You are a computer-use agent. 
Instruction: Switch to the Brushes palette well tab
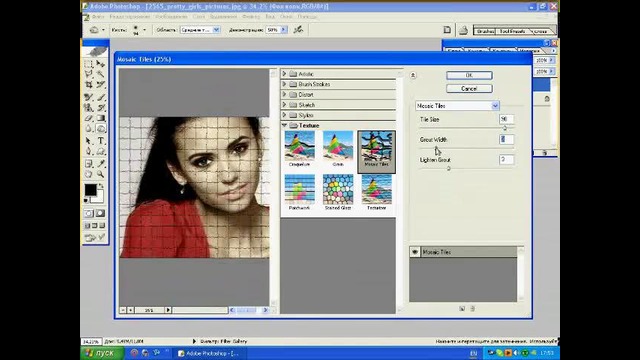coord(485,31)
